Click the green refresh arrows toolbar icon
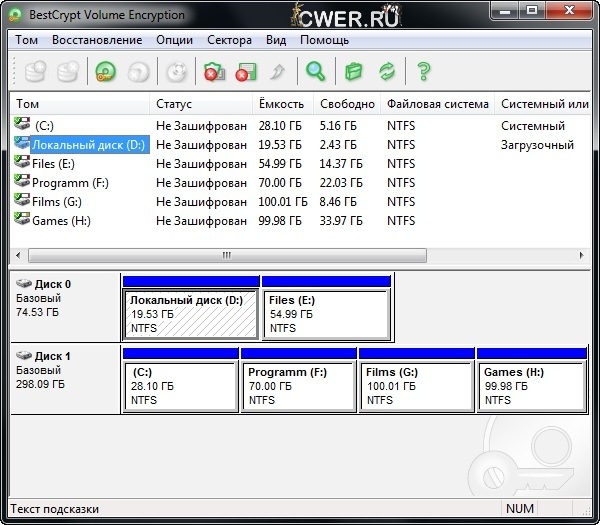600x525 pixels. (387, 71)
